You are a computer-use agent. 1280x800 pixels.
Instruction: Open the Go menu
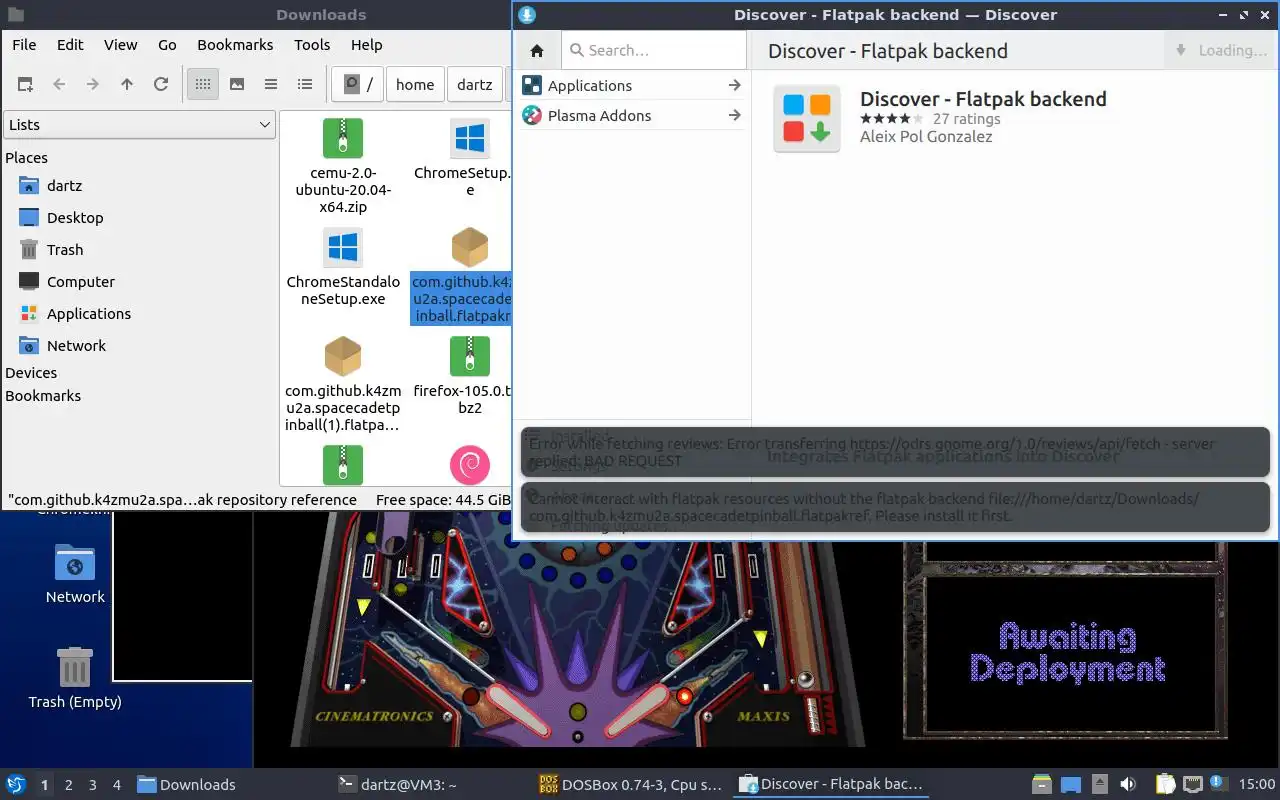click(x=167, y=44)
